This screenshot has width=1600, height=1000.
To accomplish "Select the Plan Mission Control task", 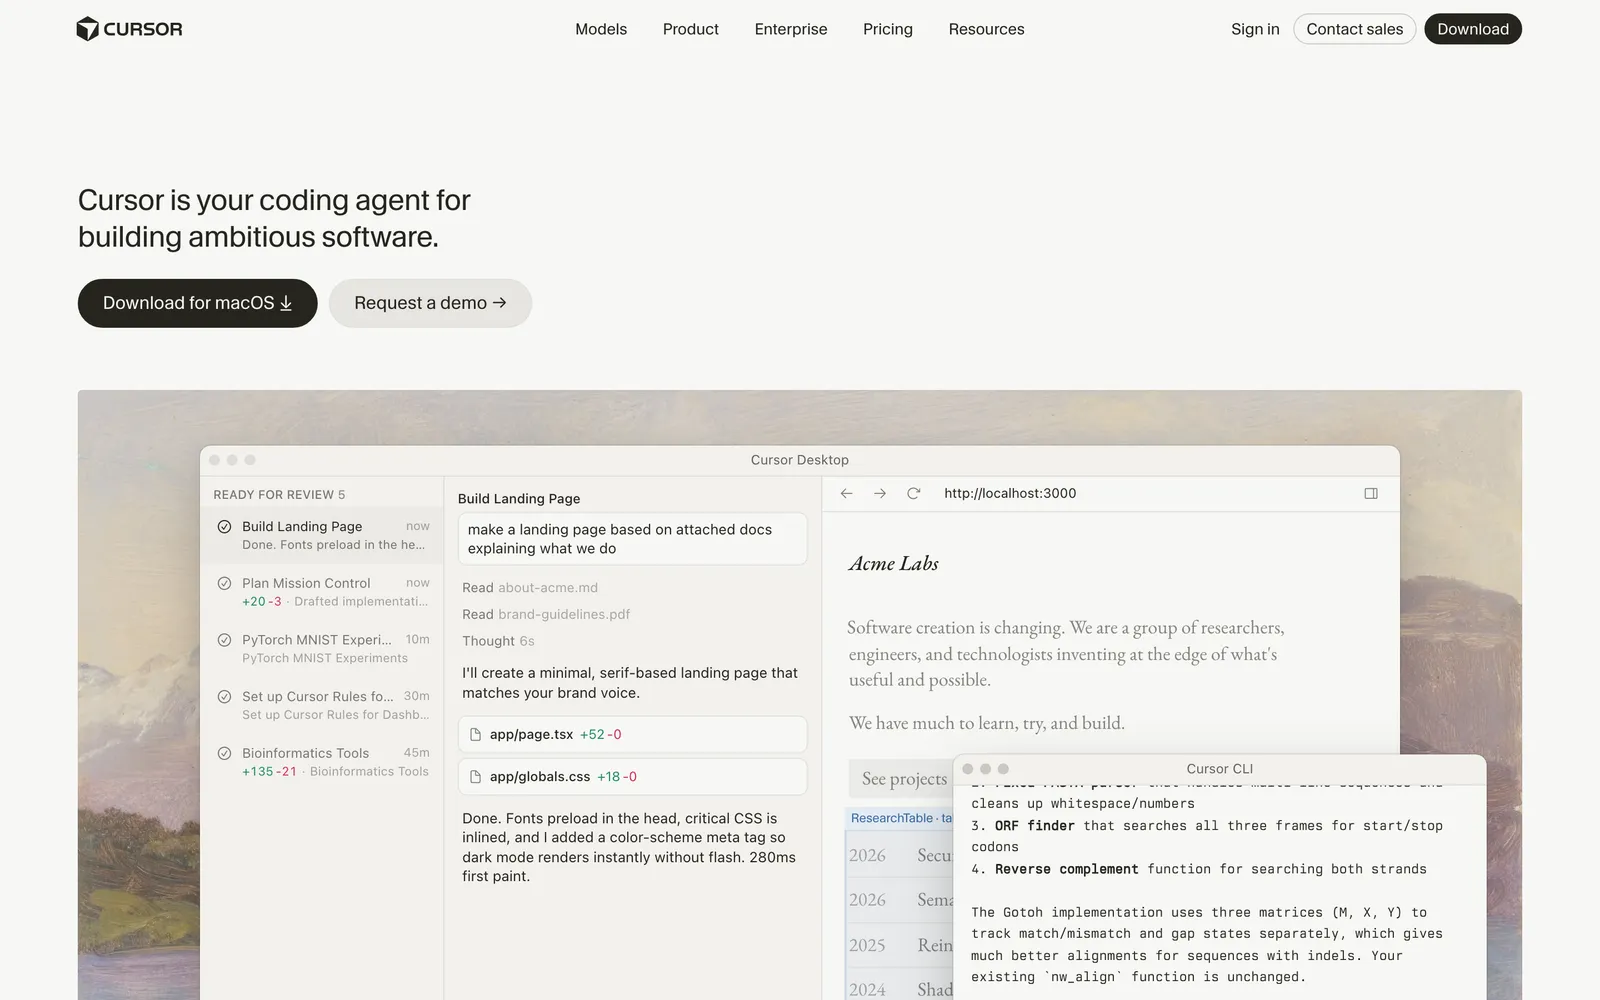I will tap(323, 592).
